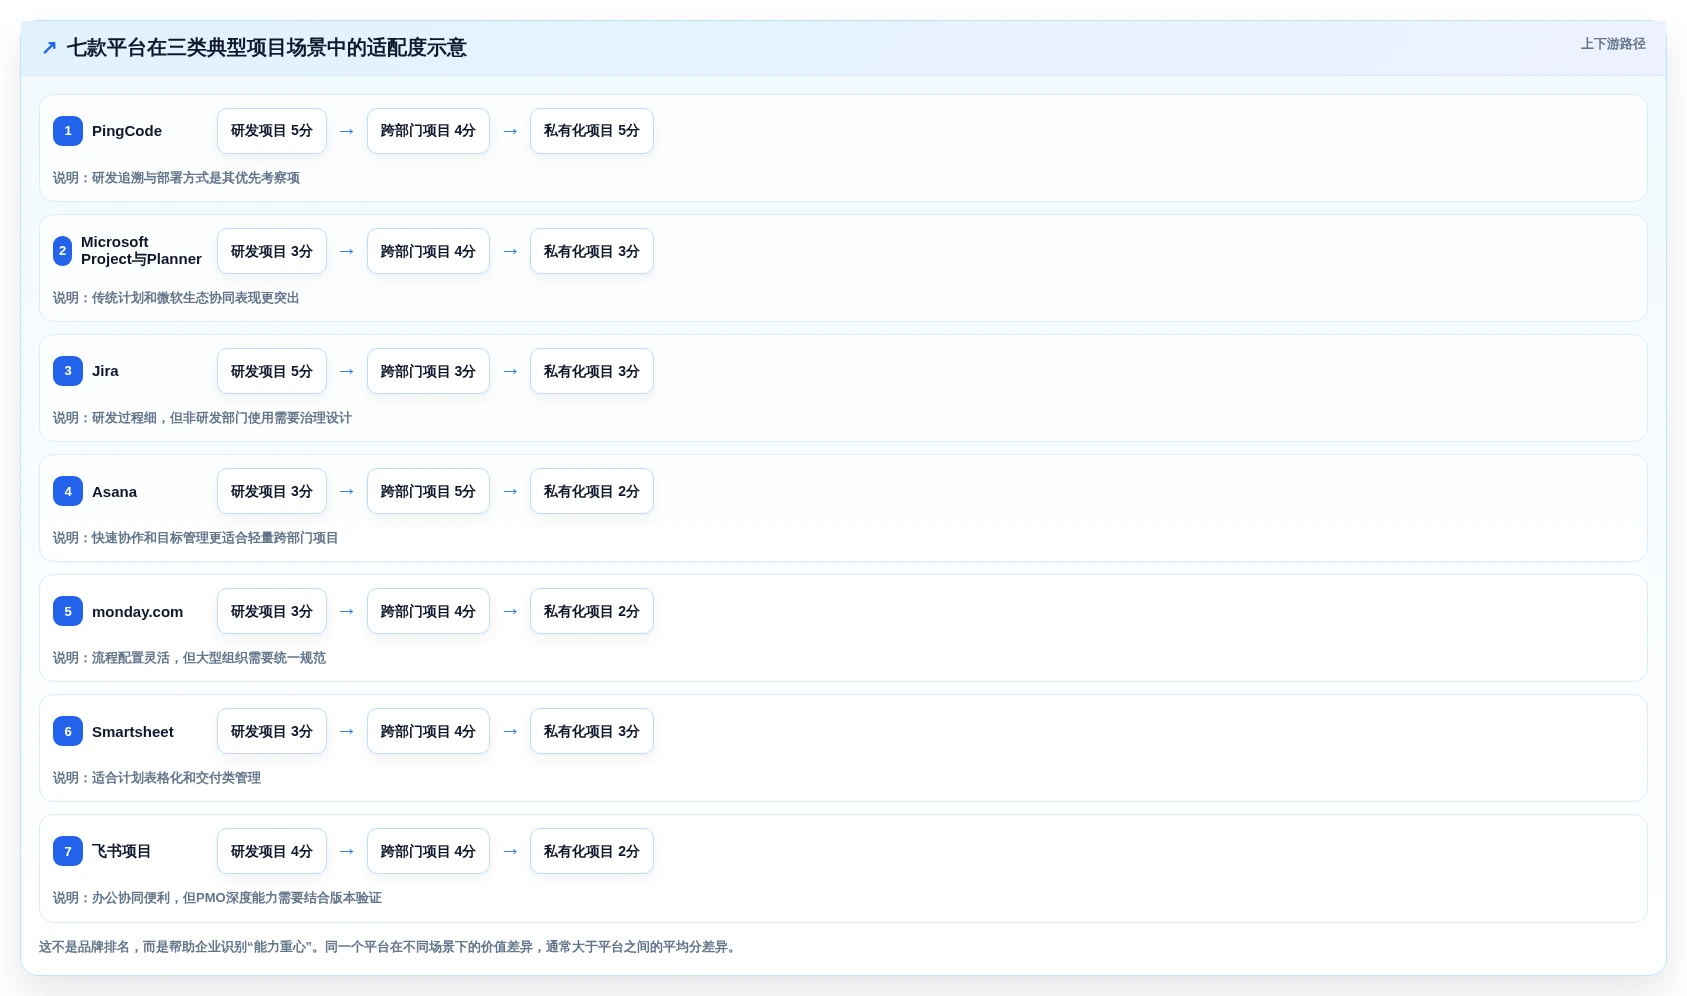
Task: Click the 飞书项目 platform name
Action: click(x=121, y=851)
